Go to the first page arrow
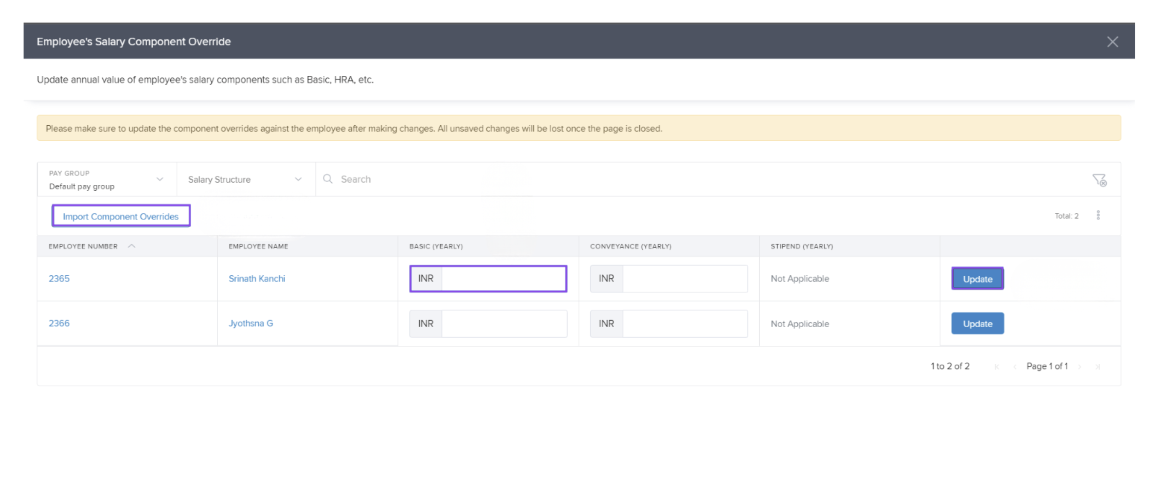1161x481 pixels. point(996,367)
